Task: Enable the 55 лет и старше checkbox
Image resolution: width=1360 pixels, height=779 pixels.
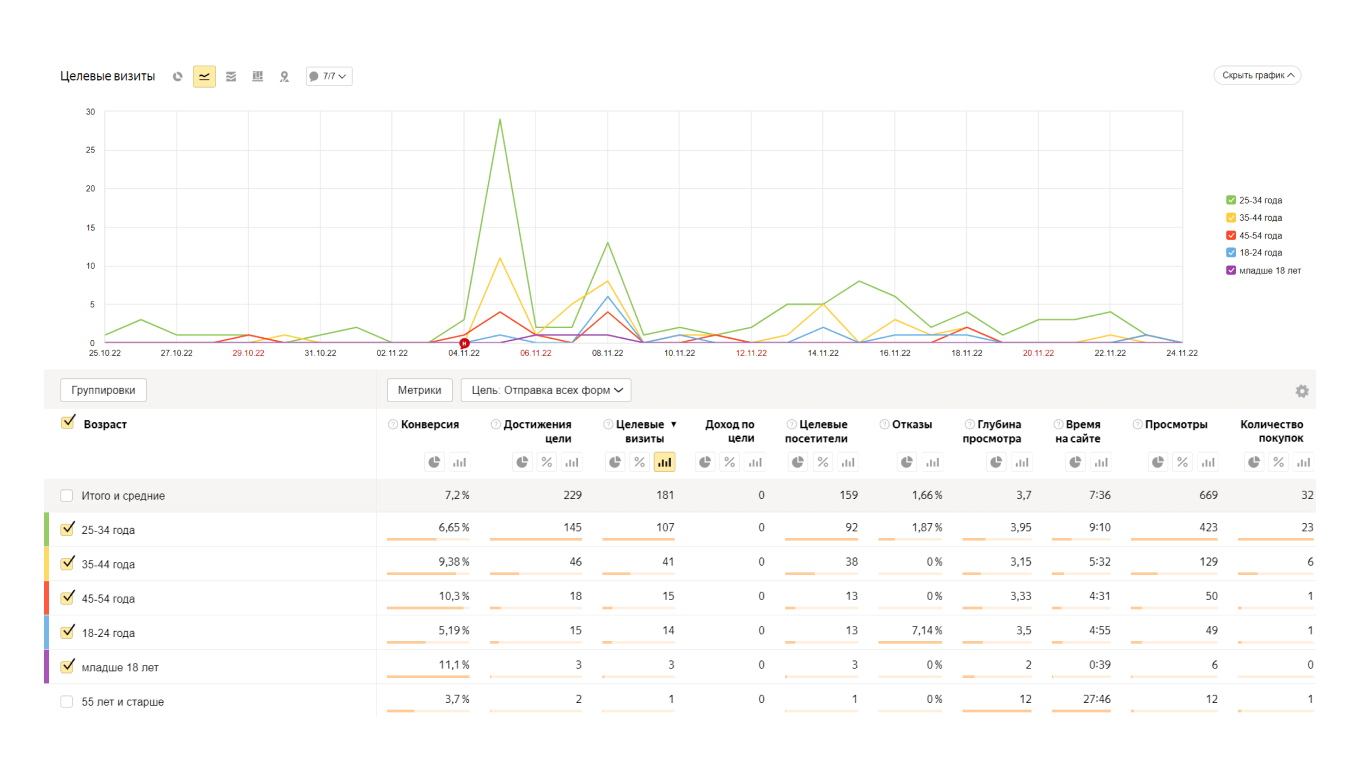Action: [67, 702]
